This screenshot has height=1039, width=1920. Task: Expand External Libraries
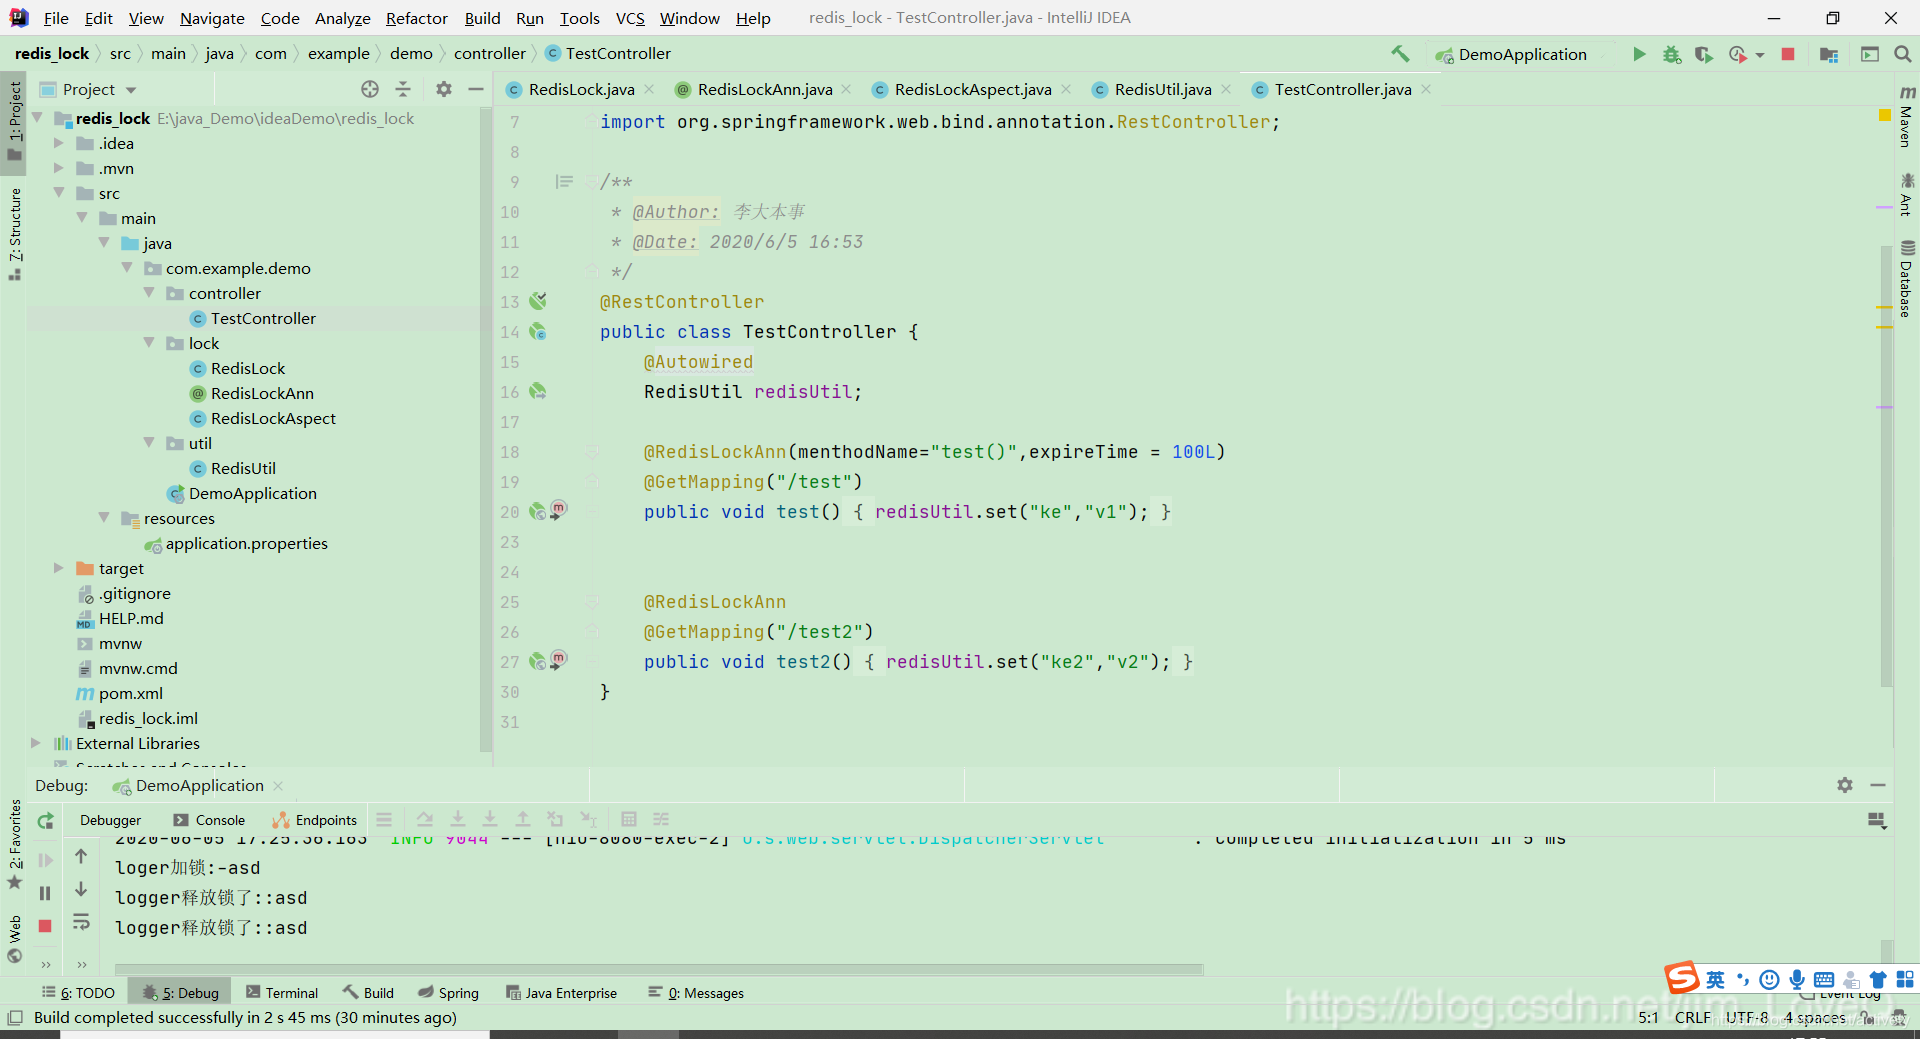(36, 743)
